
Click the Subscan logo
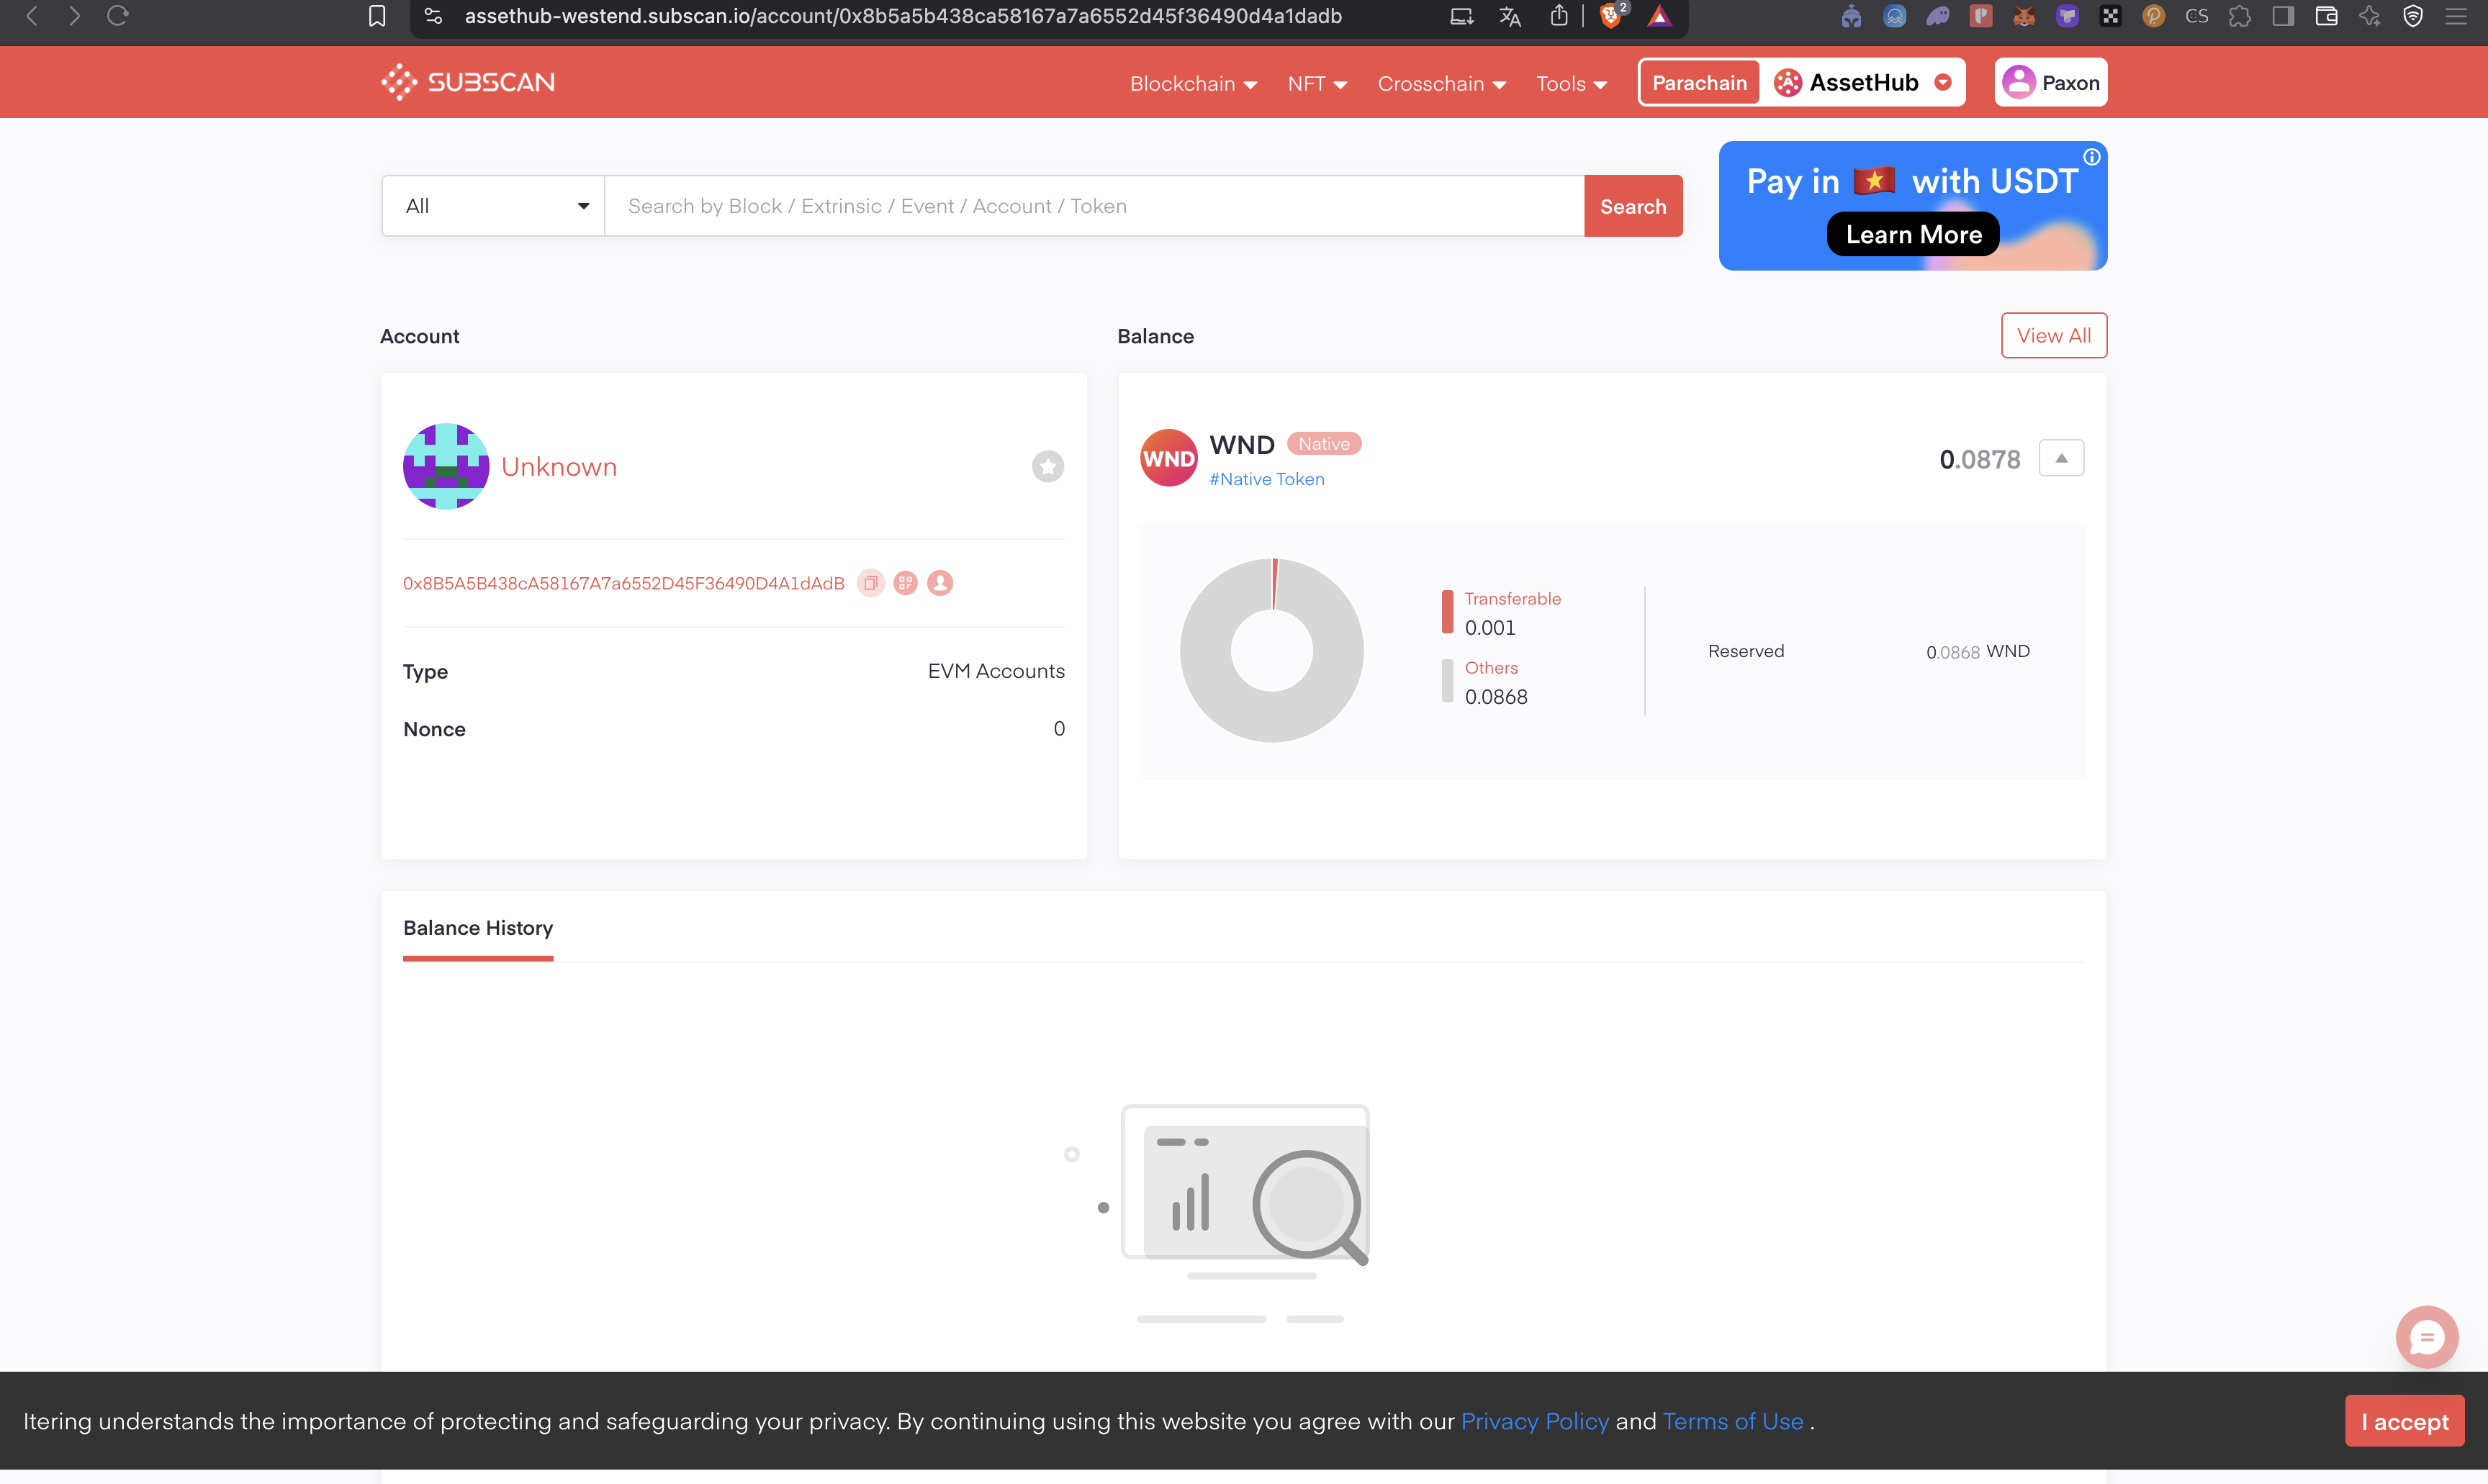click(468, 82)
